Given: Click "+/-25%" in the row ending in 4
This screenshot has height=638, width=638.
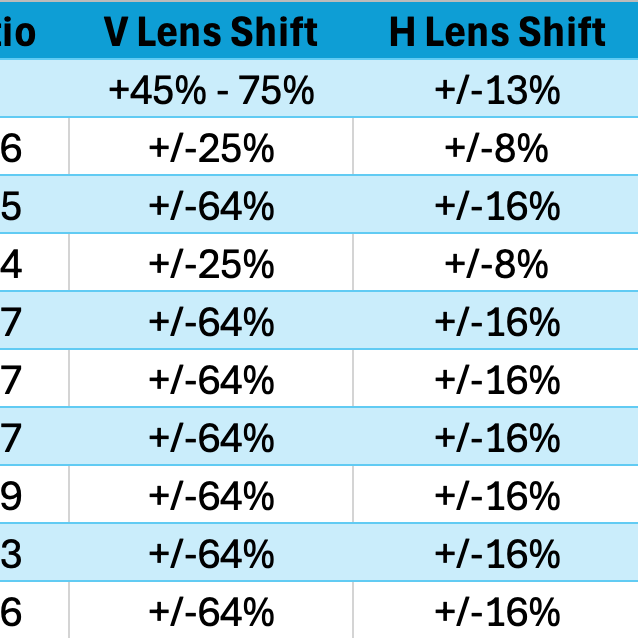Looking at the screenshot, I should pos(211,264).
